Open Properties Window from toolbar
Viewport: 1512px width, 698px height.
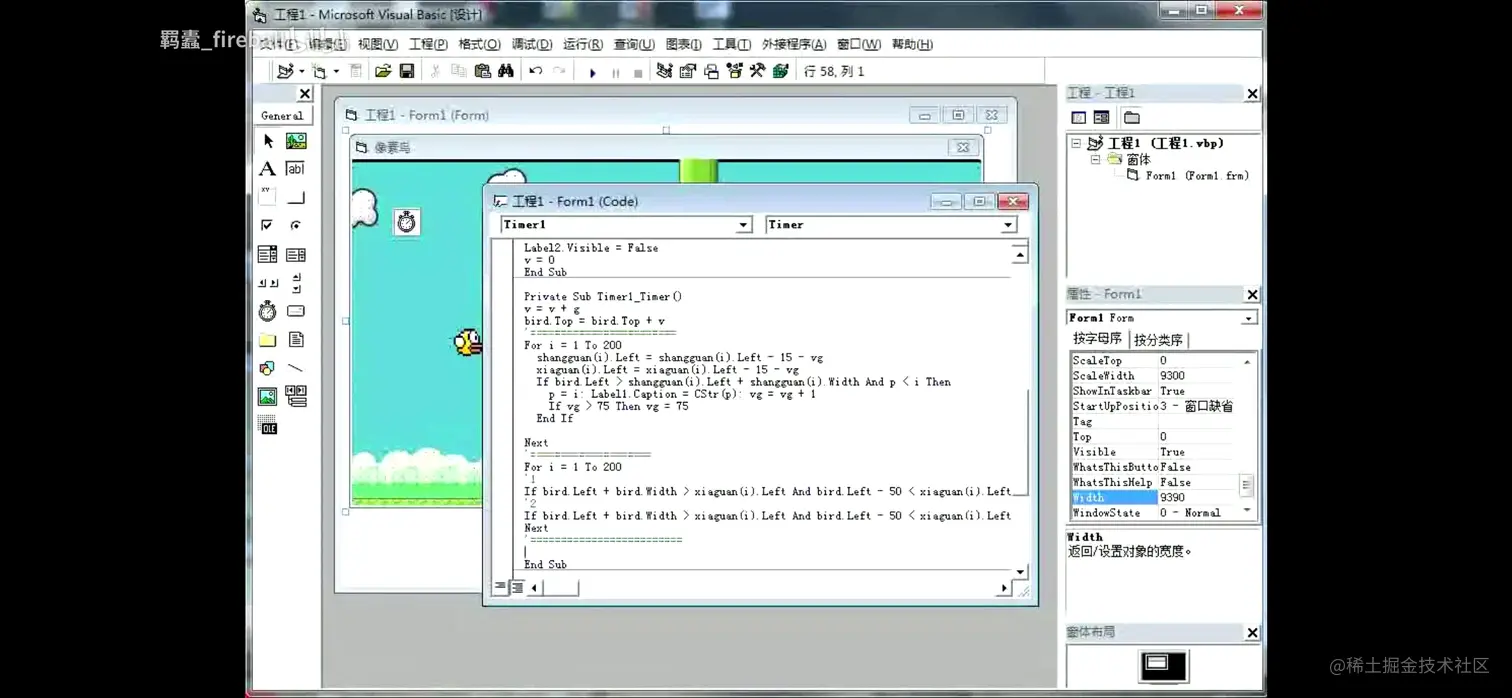[x=687, y=71]
